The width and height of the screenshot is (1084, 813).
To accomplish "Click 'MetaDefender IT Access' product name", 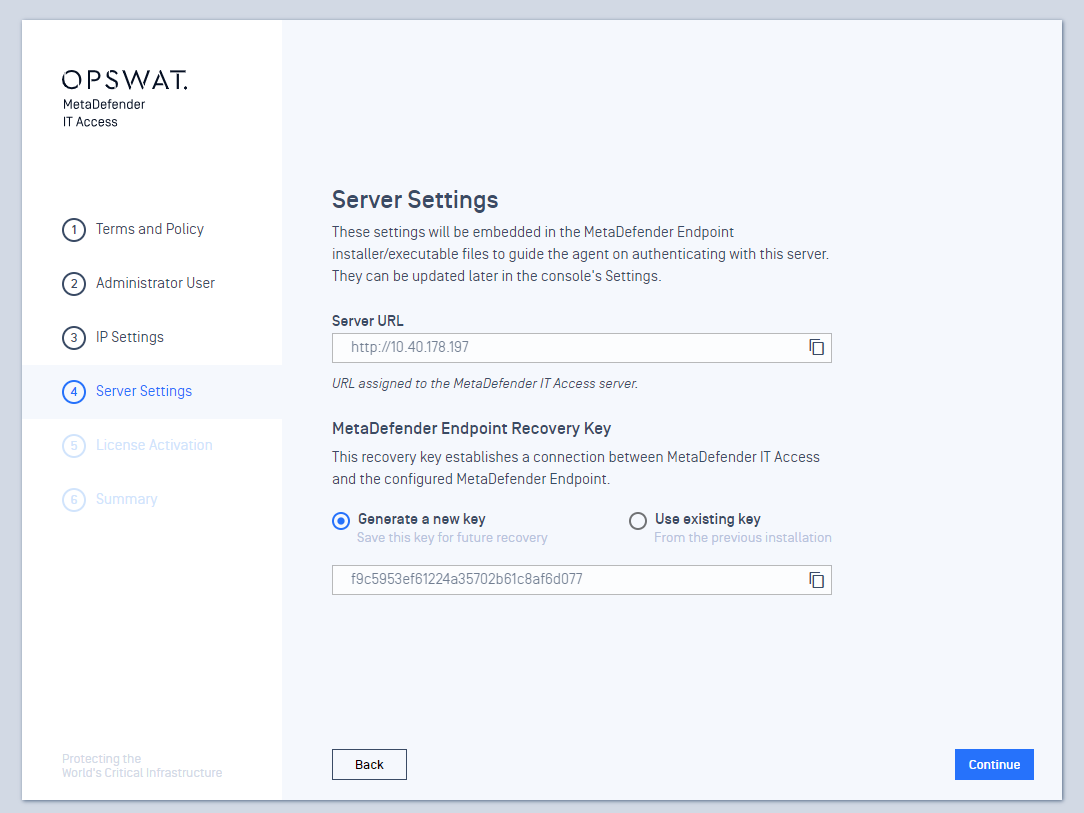I will pyautogui.click(x=104, y=113).
